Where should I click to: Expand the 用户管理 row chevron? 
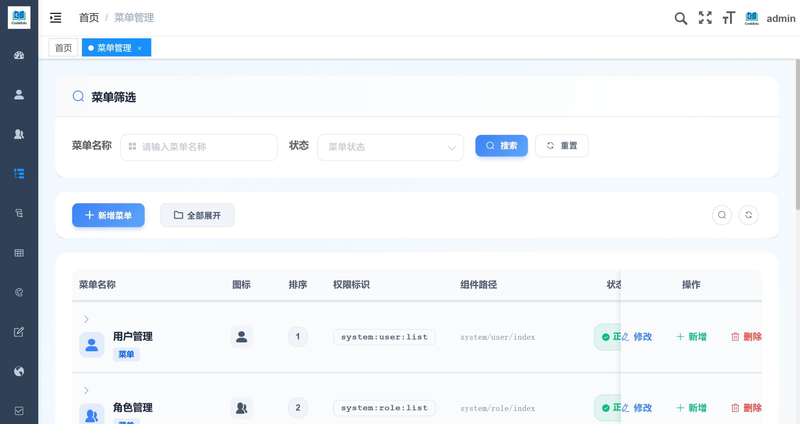click(x=86, y=319)
